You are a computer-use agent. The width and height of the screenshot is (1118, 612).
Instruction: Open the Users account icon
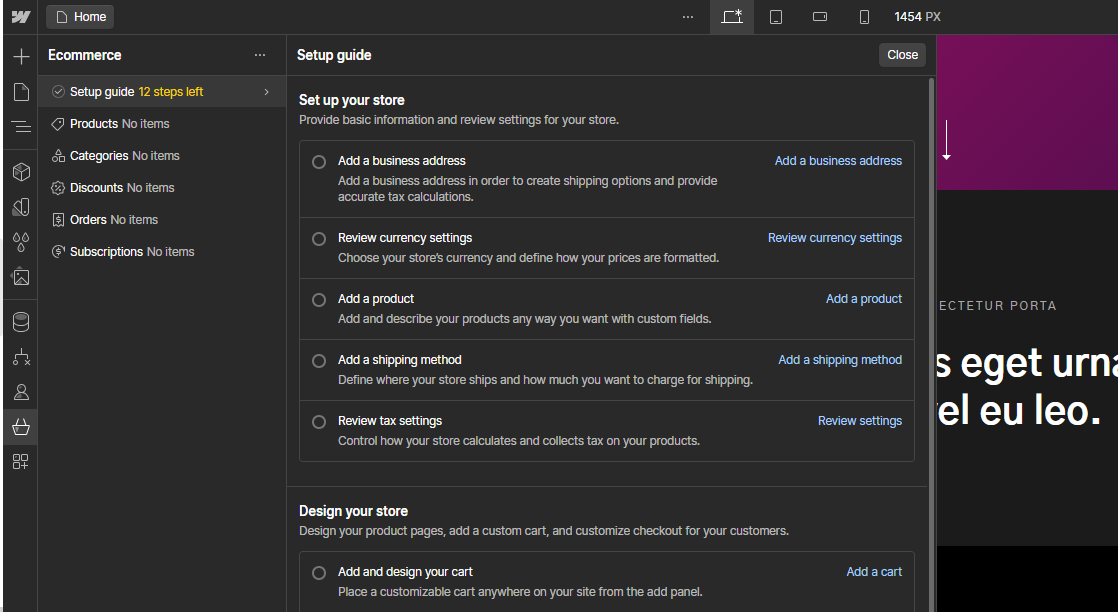point(20,392)
